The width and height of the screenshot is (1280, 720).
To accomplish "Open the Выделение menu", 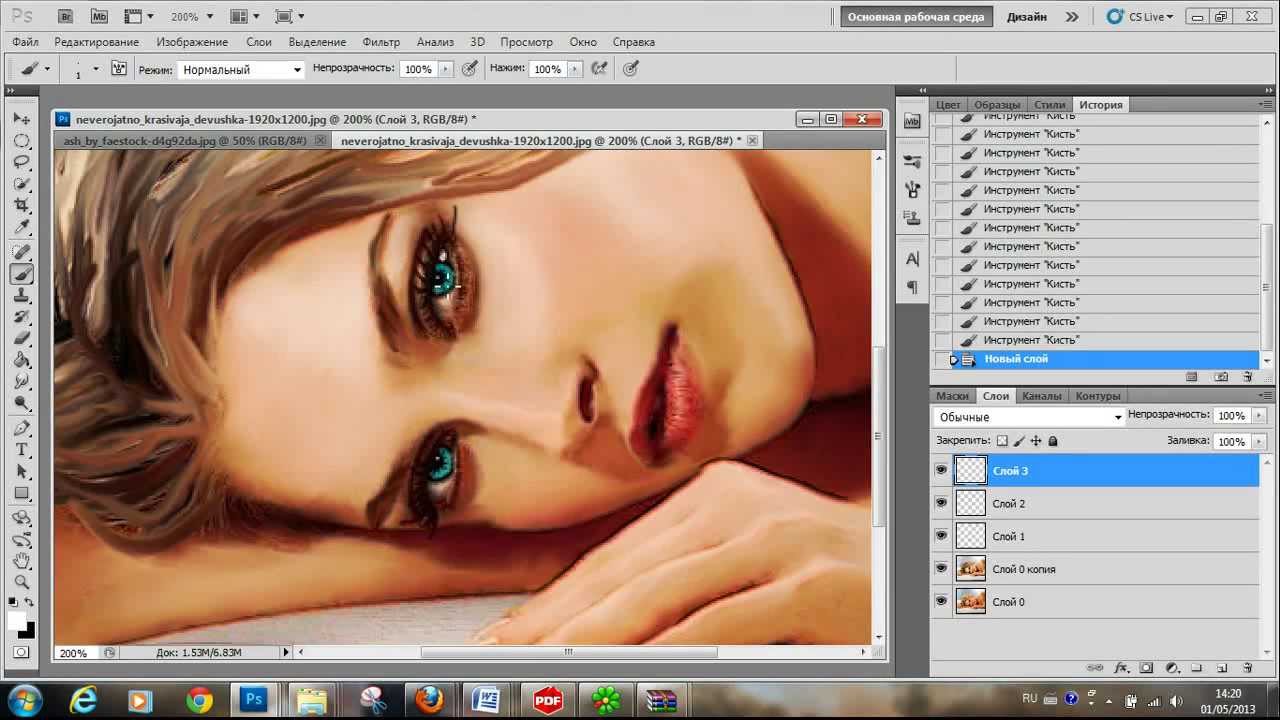I will pyautogui.click(x=317, y=42).
